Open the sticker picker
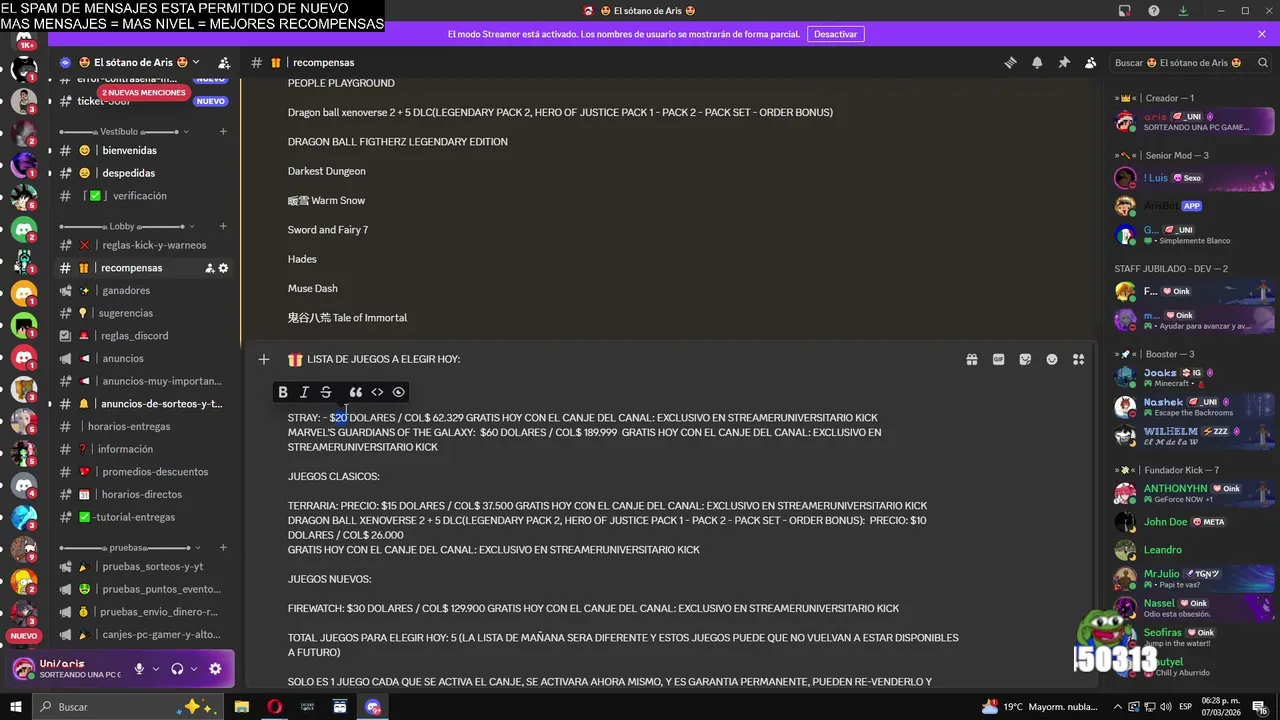Image resolution: width=1280 pixels, height=720 pixels. point(1025,359)
